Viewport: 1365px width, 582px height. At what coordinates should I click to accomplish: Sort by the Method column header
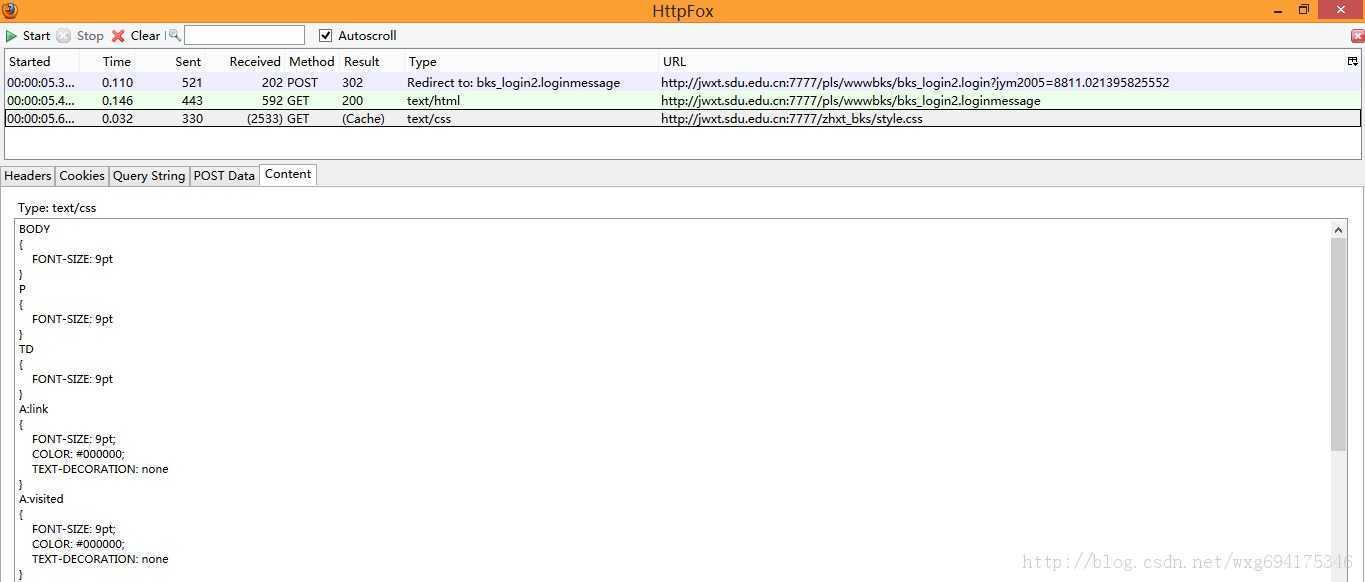coord(312,62)
